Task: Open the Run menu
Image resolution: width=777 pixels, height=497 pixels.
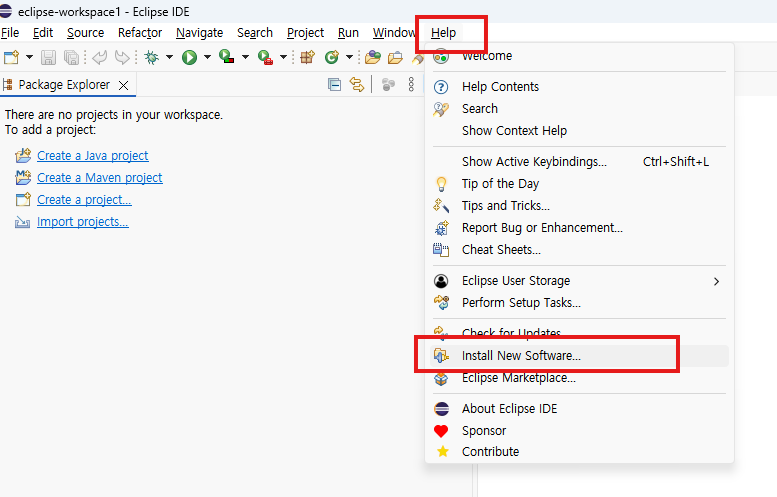Action: pos(348,33)
